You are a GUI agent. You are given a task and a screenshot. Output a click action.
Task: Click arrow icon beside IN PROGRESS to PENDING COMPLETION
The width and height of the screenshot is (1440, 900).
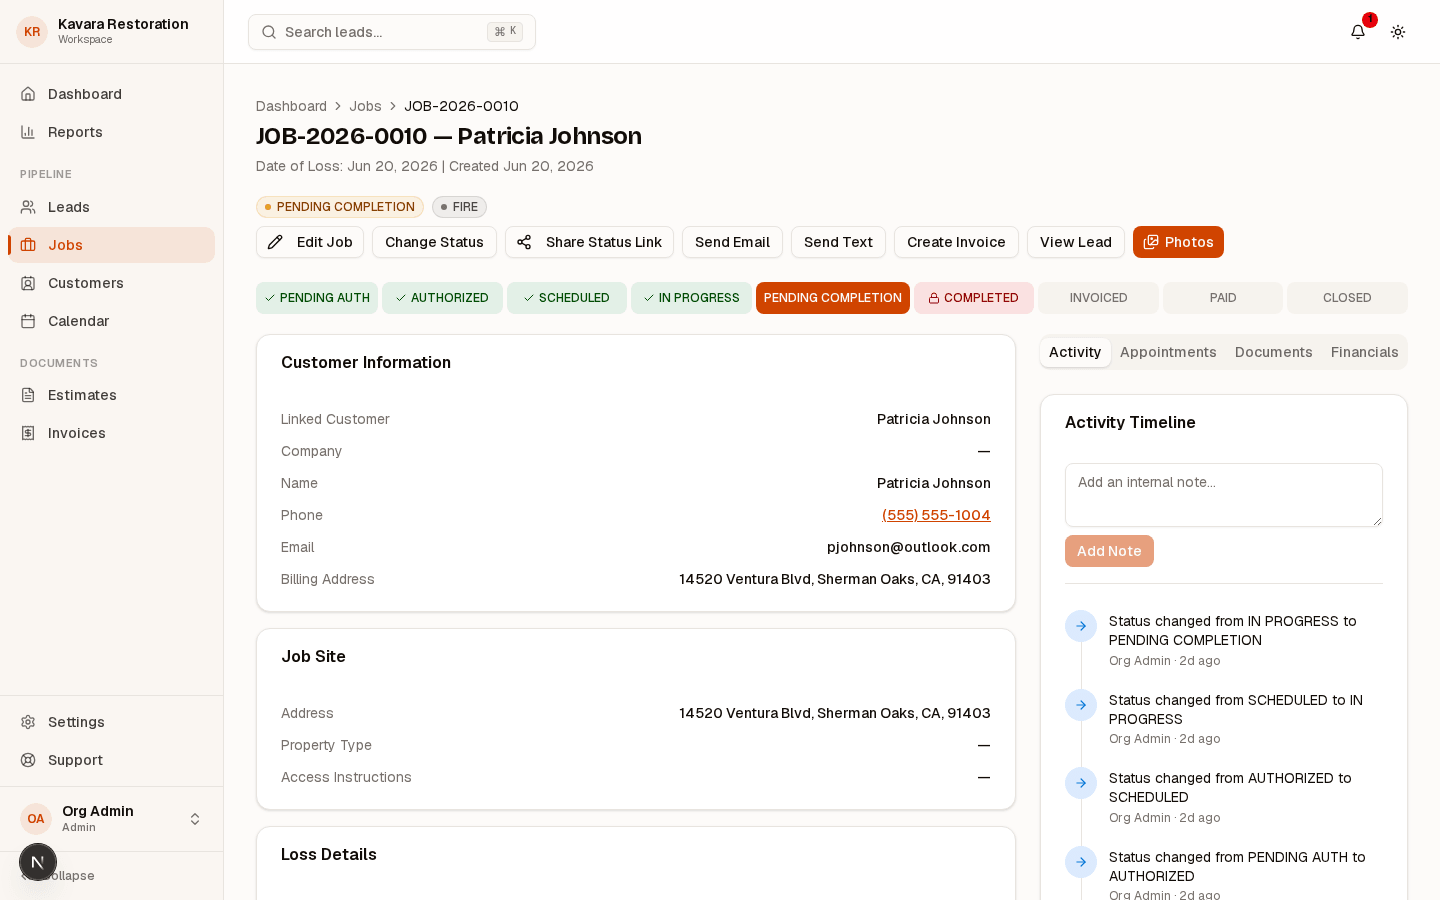pyautogui.click(x=1081, y=626)
